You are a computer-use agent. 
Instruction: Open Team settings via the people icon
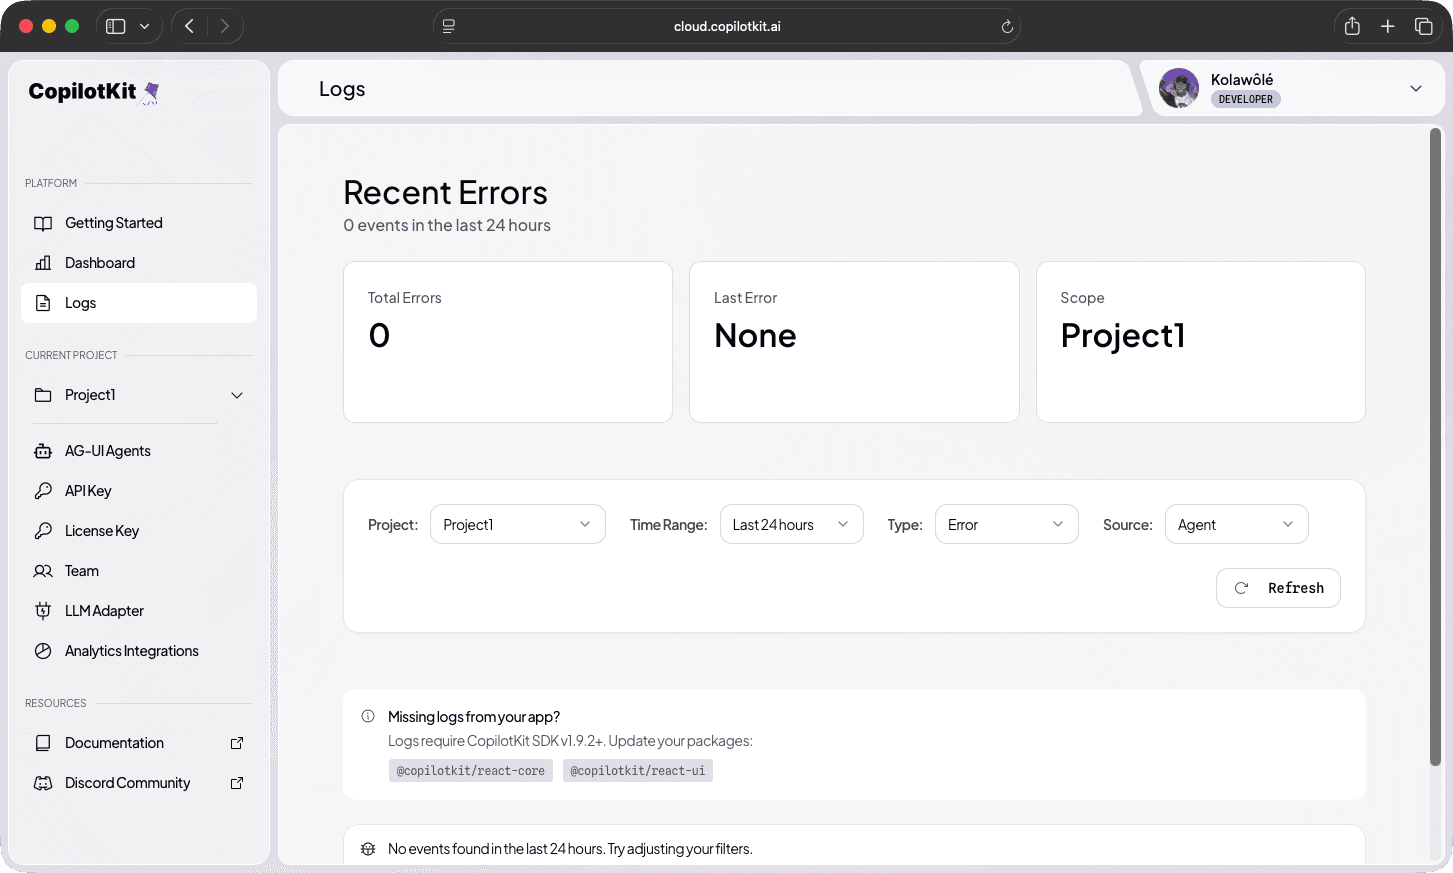coord(43,570)
